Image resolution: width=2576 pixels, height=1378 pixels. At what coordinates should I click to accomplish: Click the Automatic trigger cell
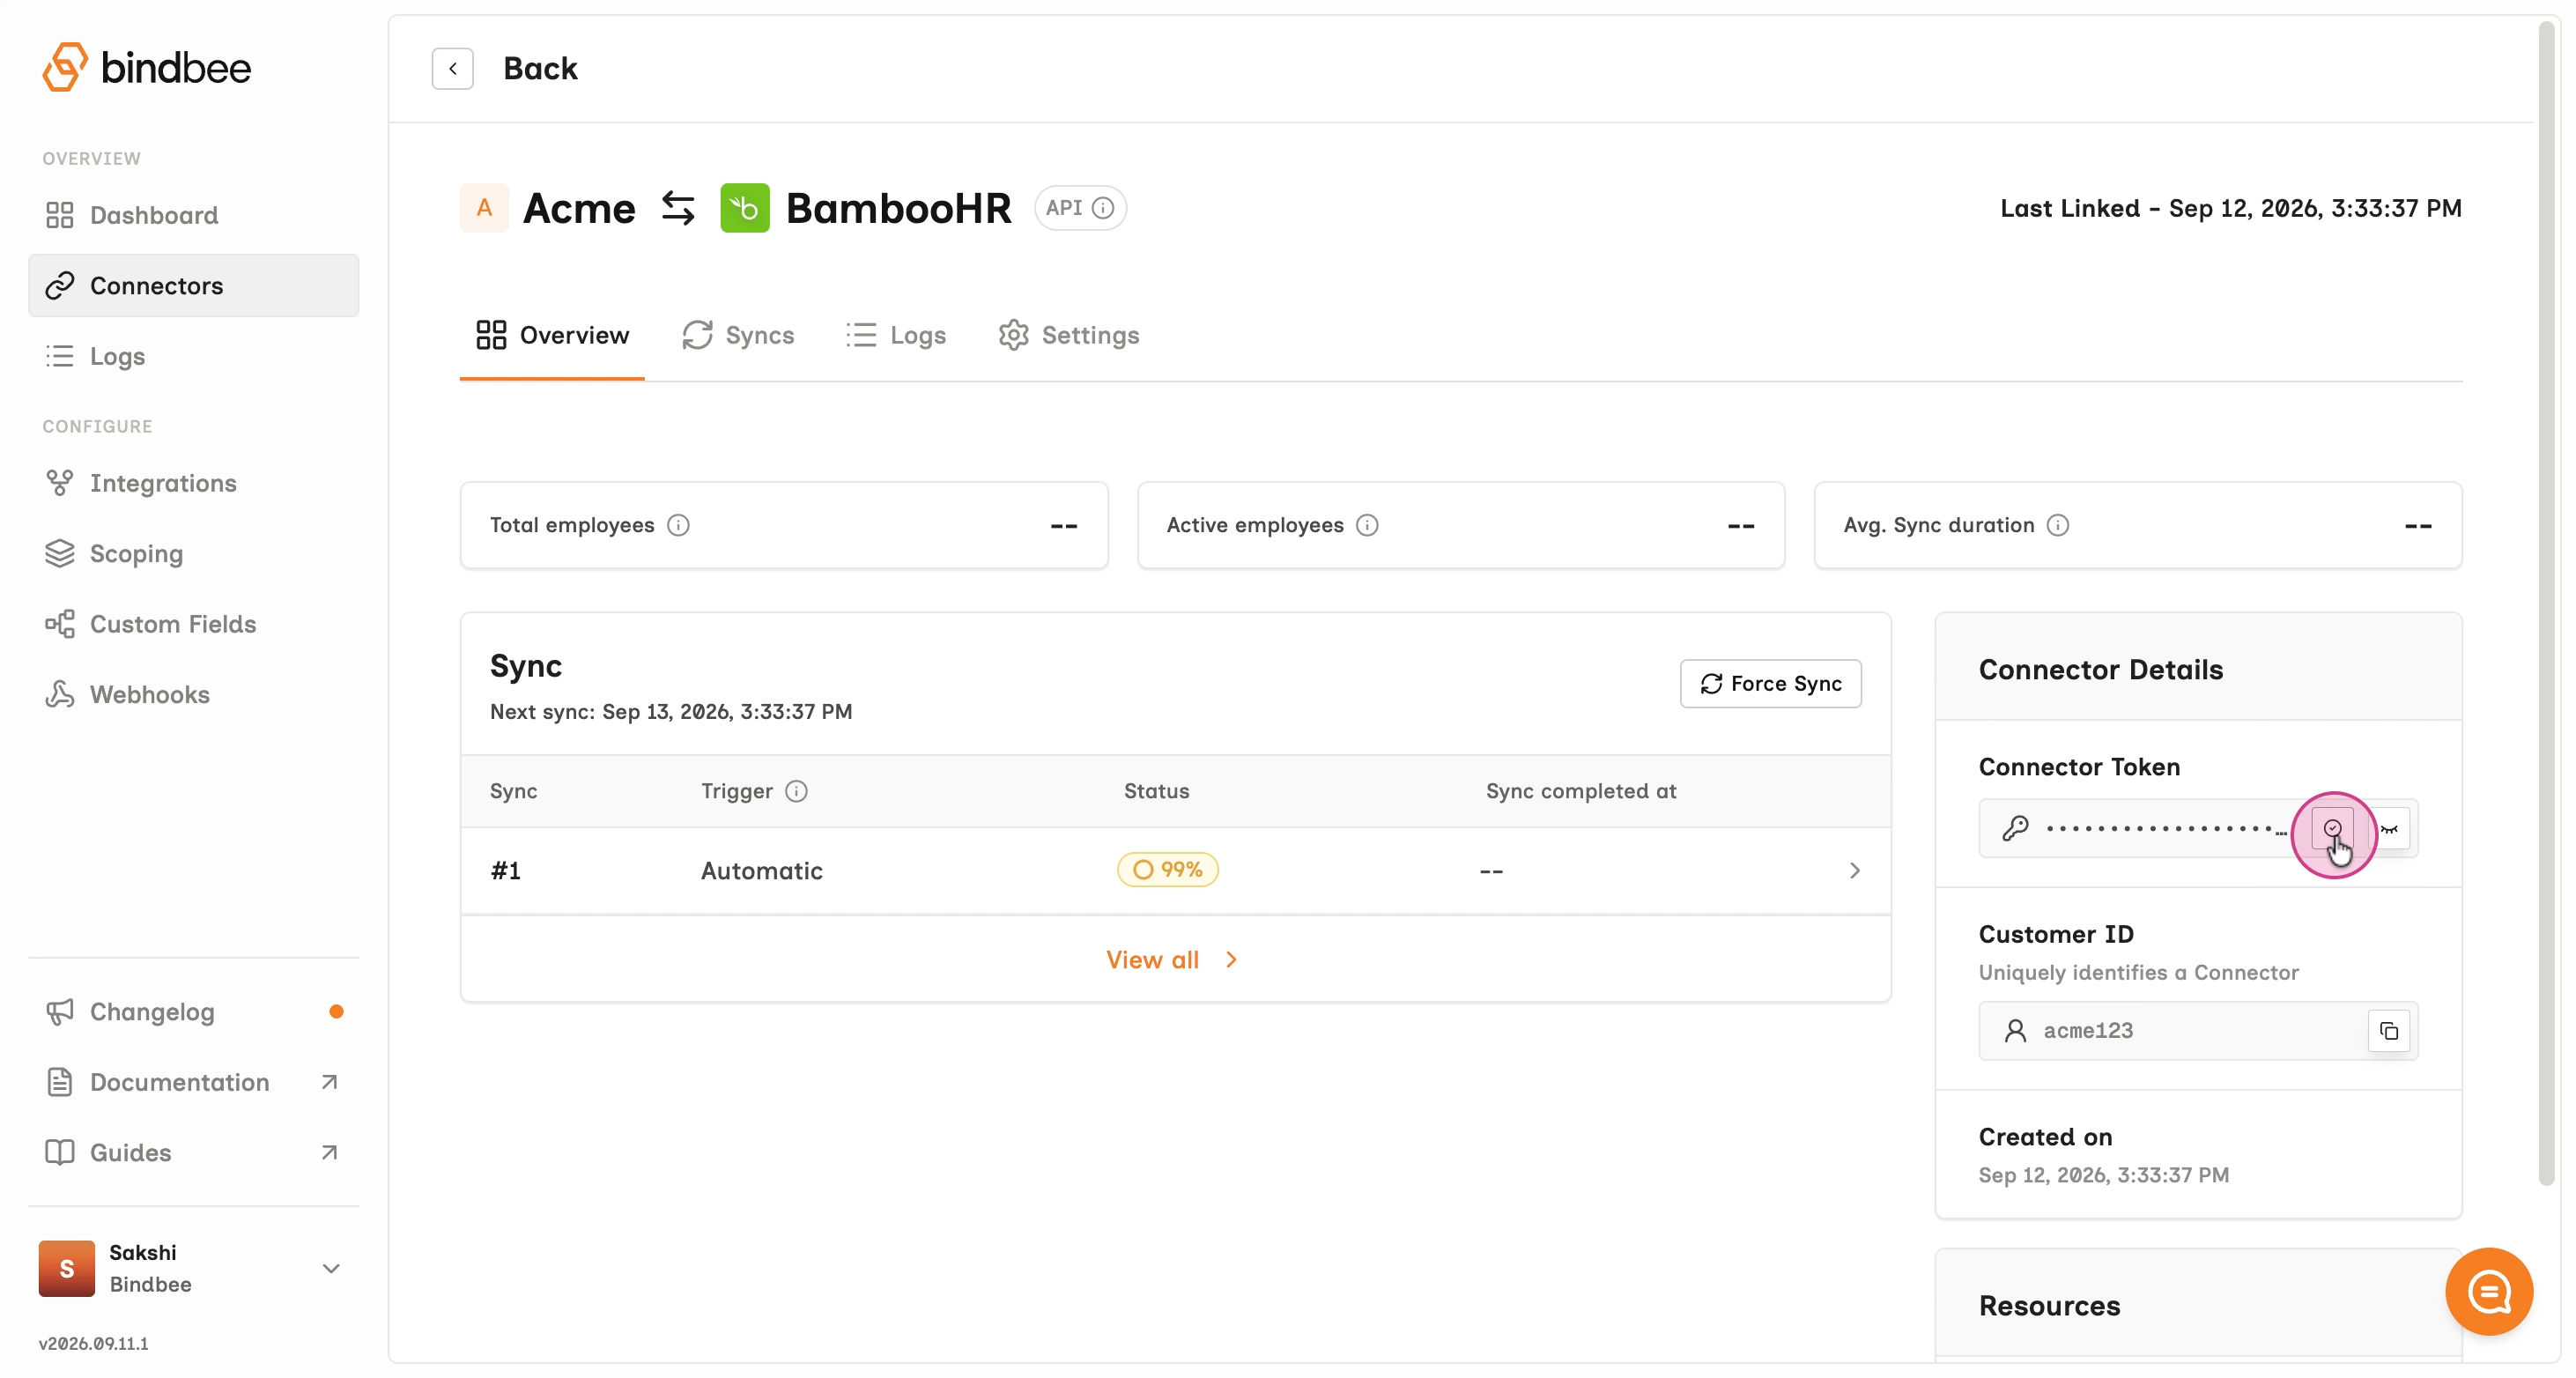762,871
